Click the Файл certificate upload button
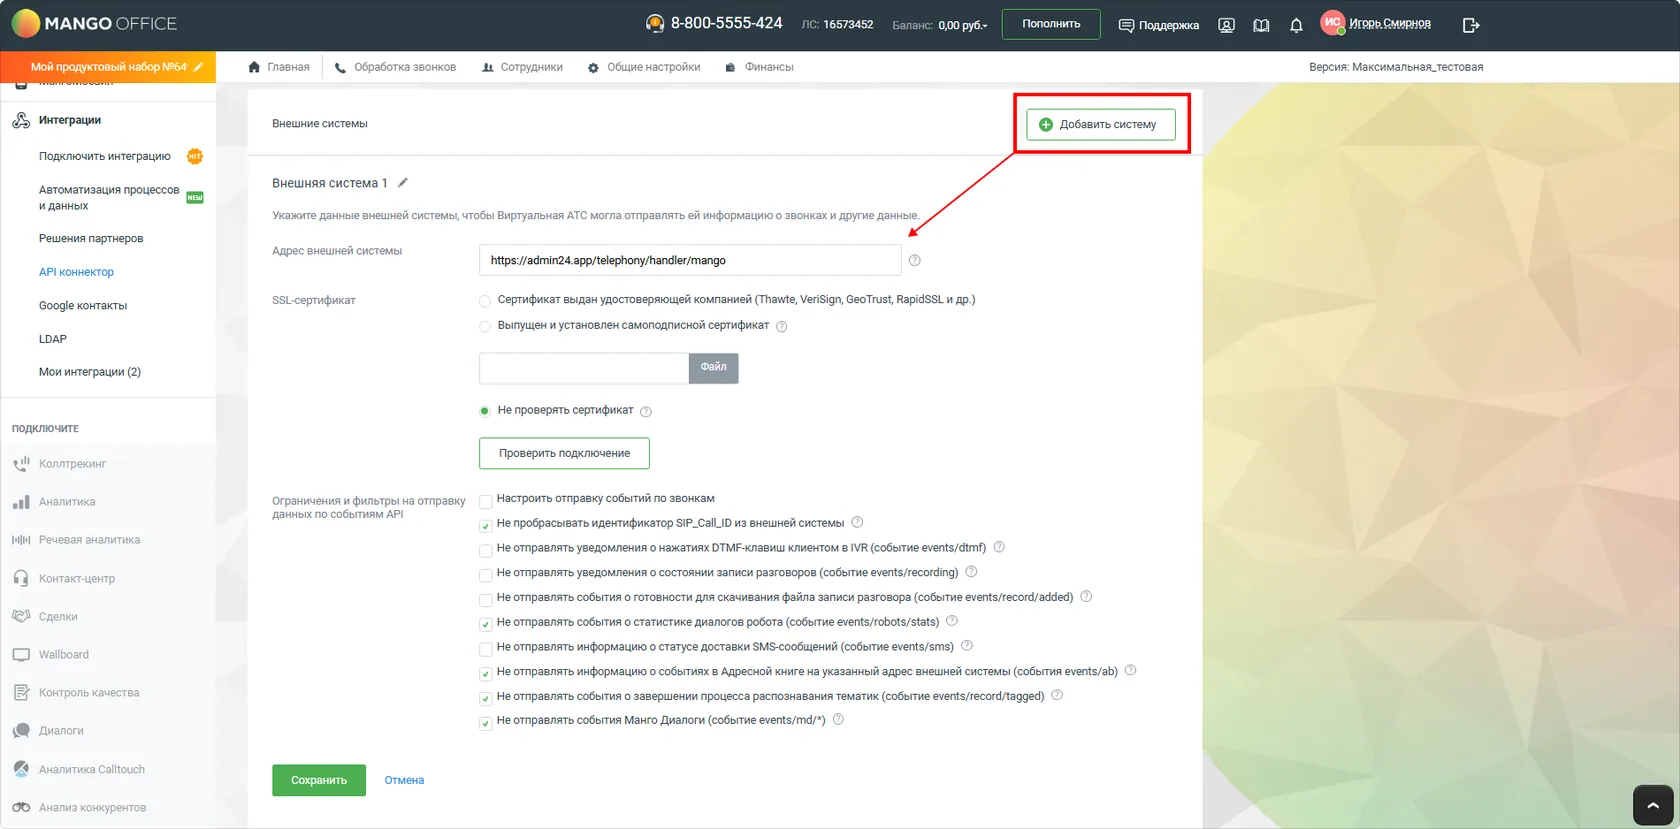The height and width of the screenshot is (829, 1680). 713,367
